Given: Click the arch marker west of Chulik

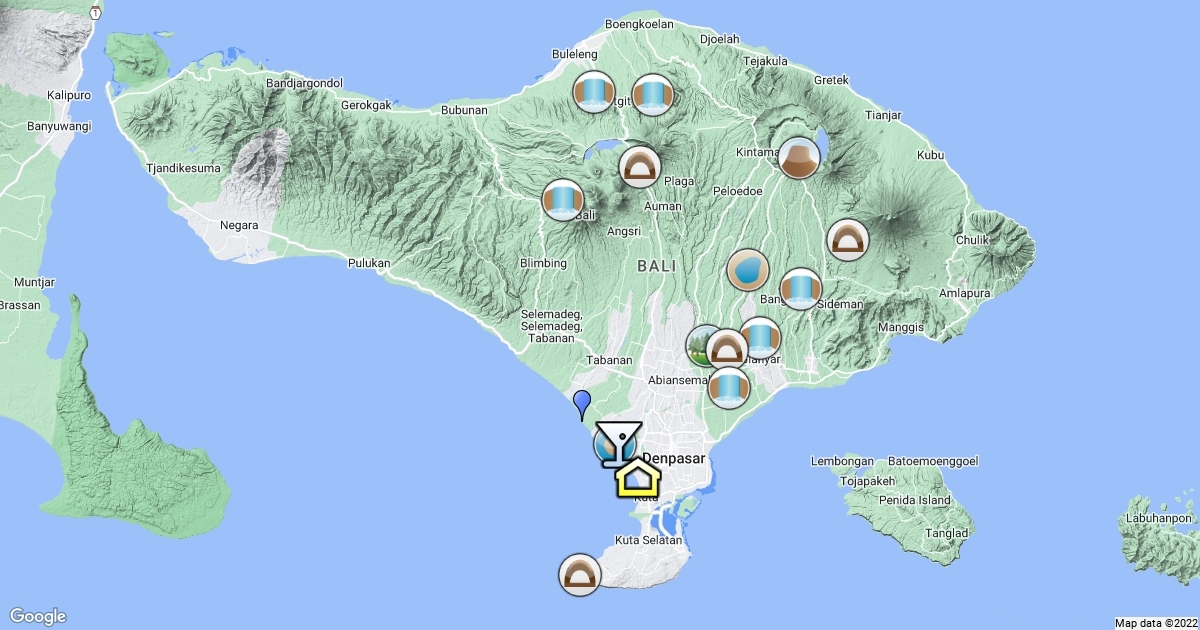Looking at the screenshot, I should [848, 240].
